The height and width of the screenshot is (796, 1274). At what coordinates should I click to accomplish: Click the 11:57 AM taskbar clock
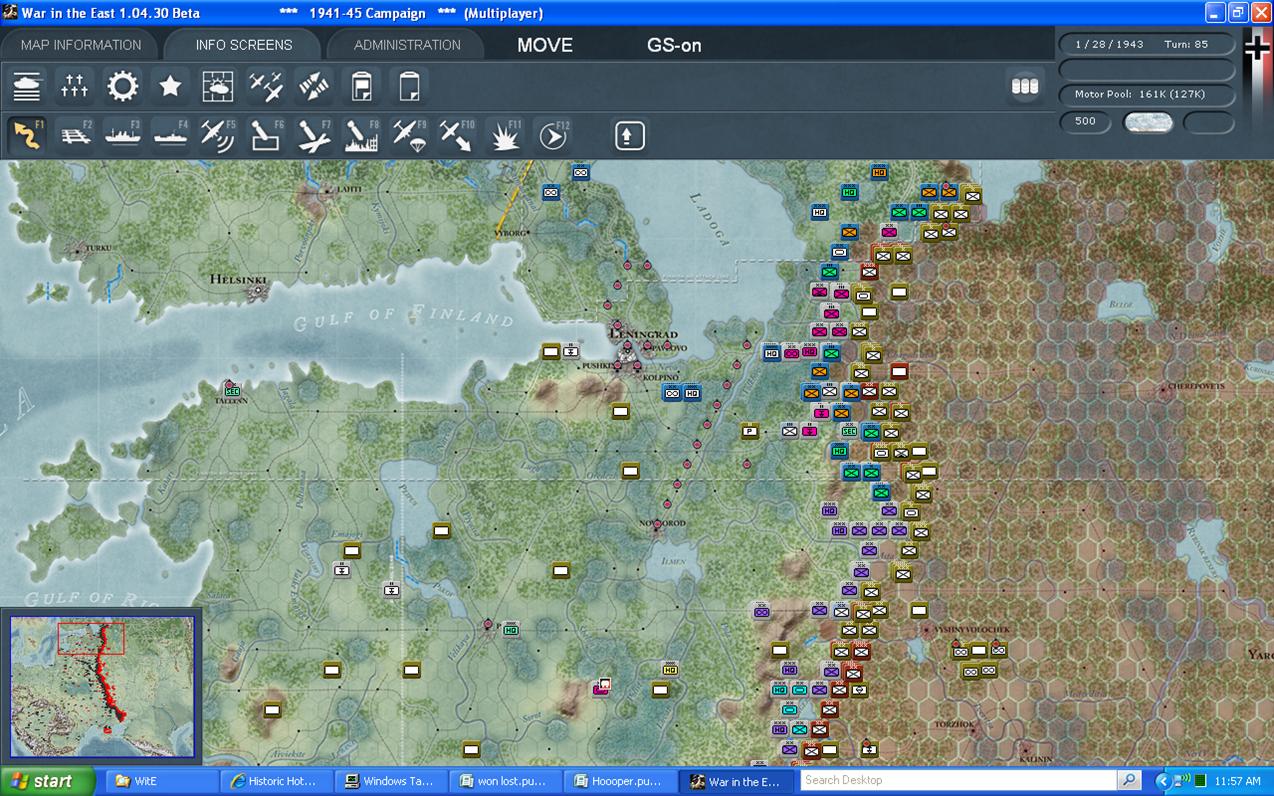click(x=1239, y=781)
